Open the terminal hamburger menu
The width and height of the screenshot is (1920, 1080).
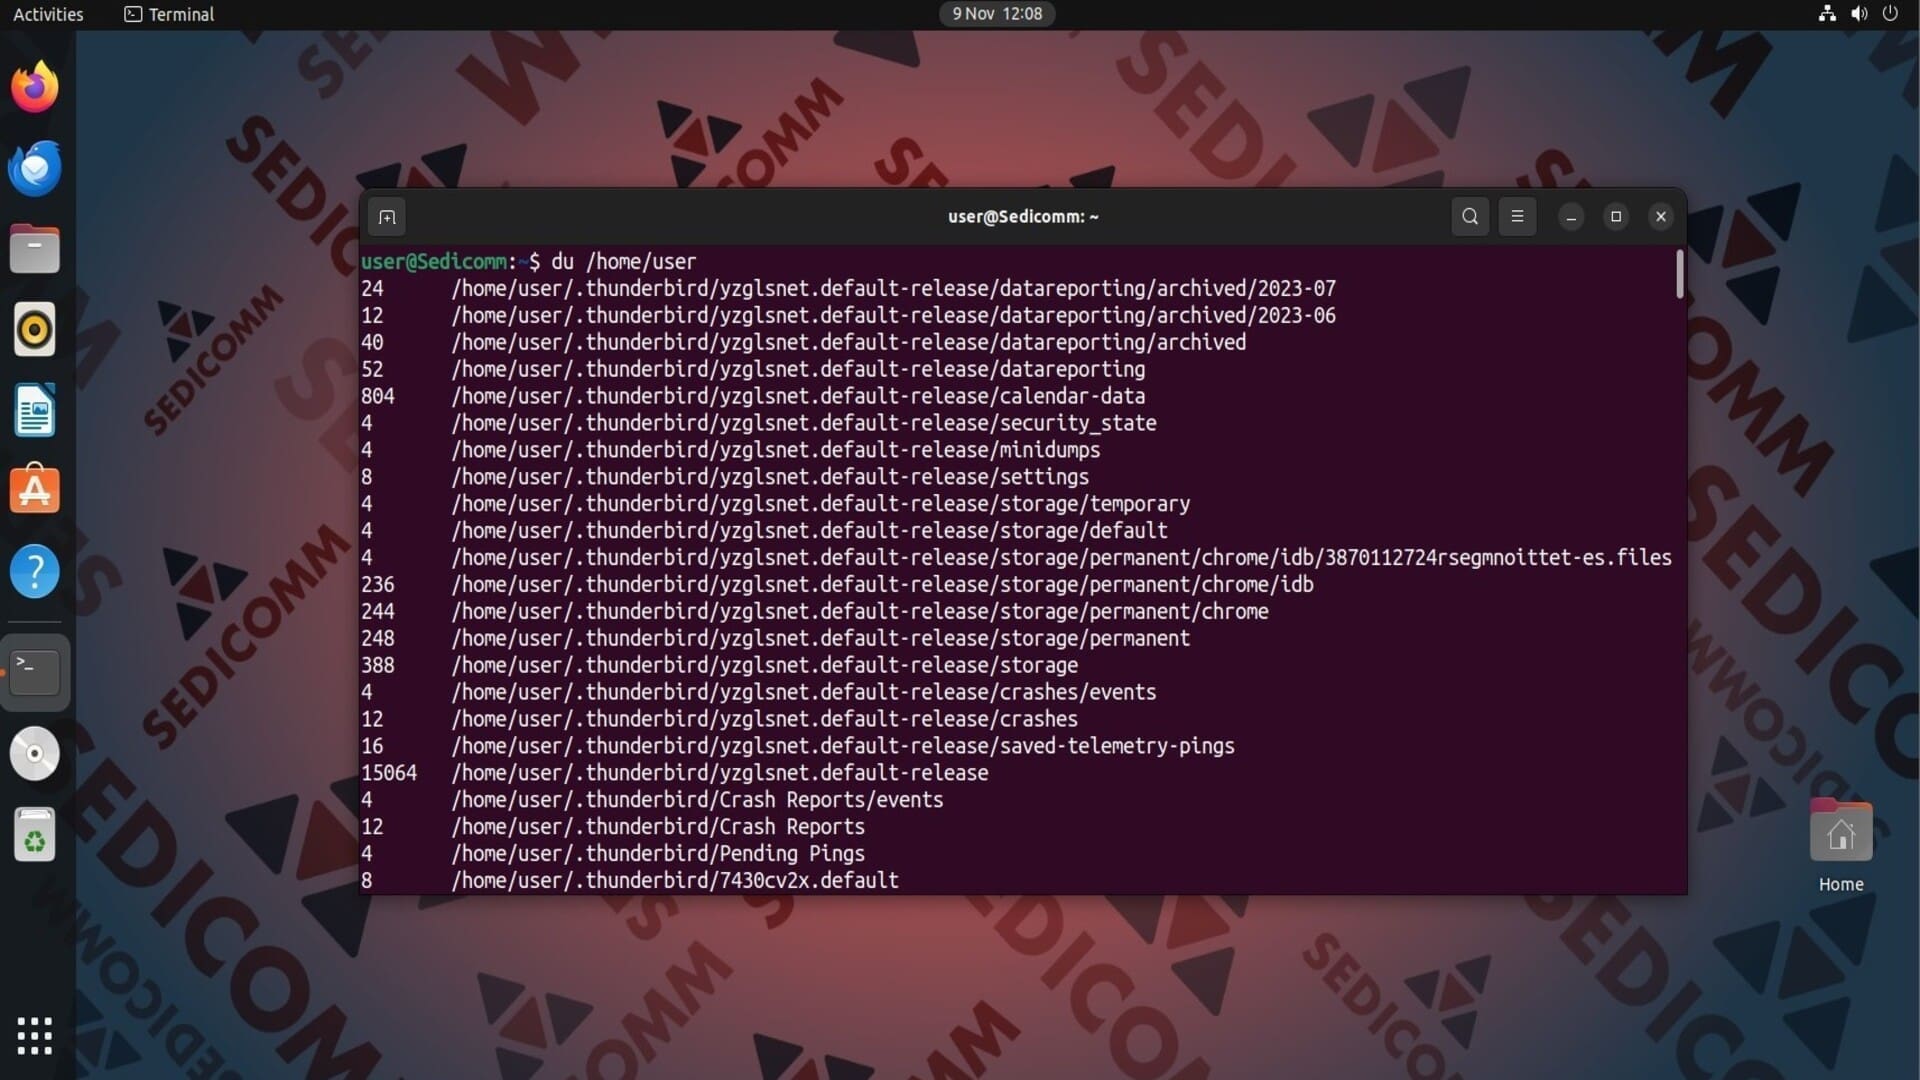point(1517,216)
